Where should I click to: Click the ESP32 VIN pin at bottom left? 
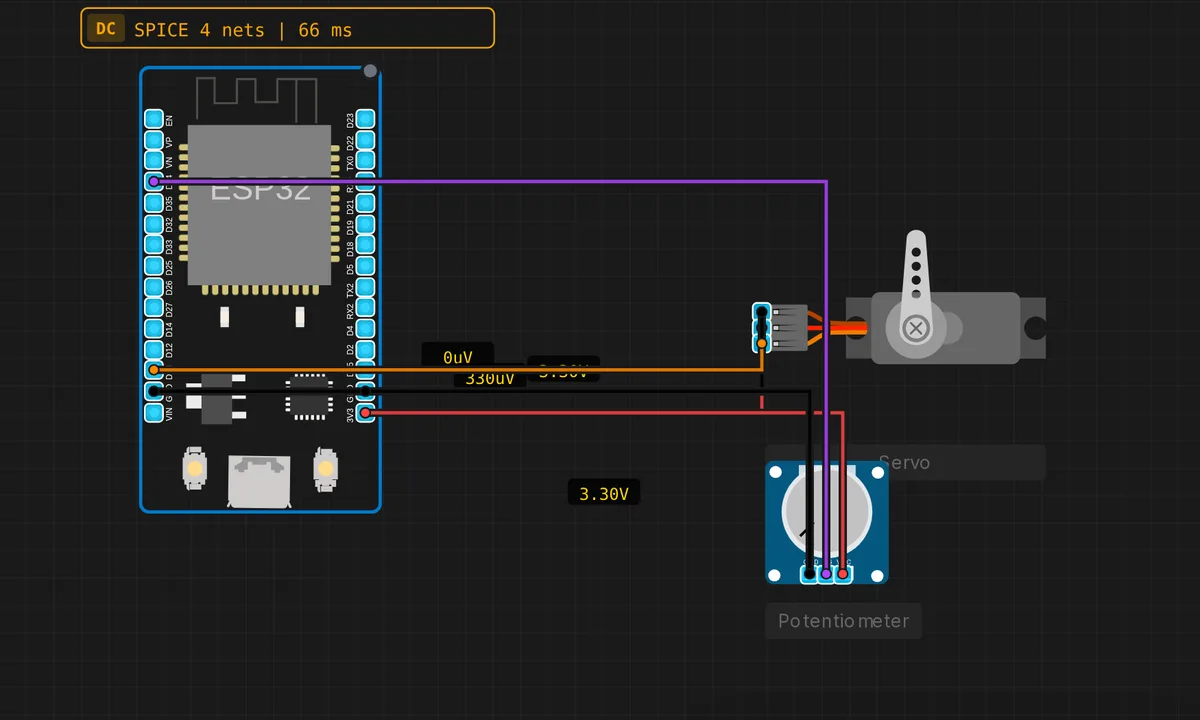tap(153, 413)
